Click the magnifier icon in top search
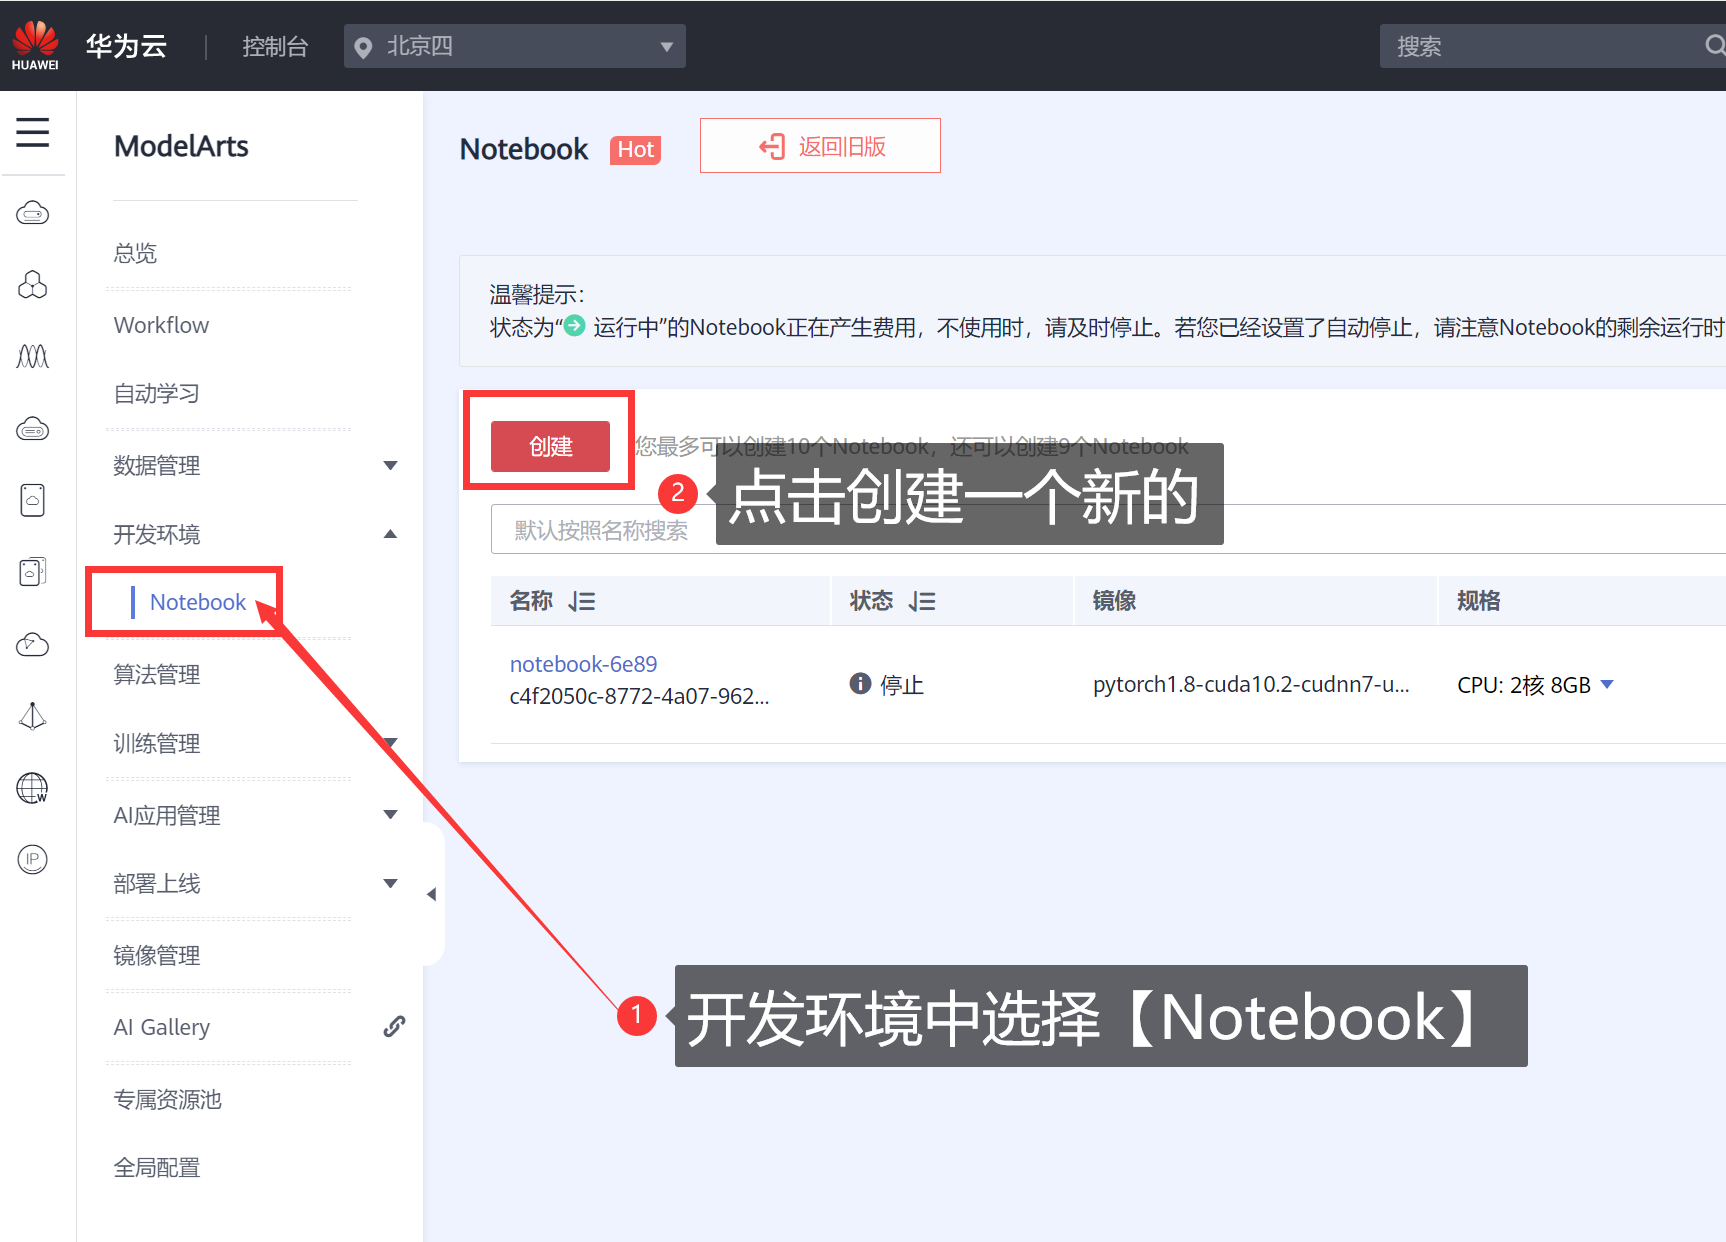The height and width of the screenshot is (1242, 1726). coord(1714,46)
